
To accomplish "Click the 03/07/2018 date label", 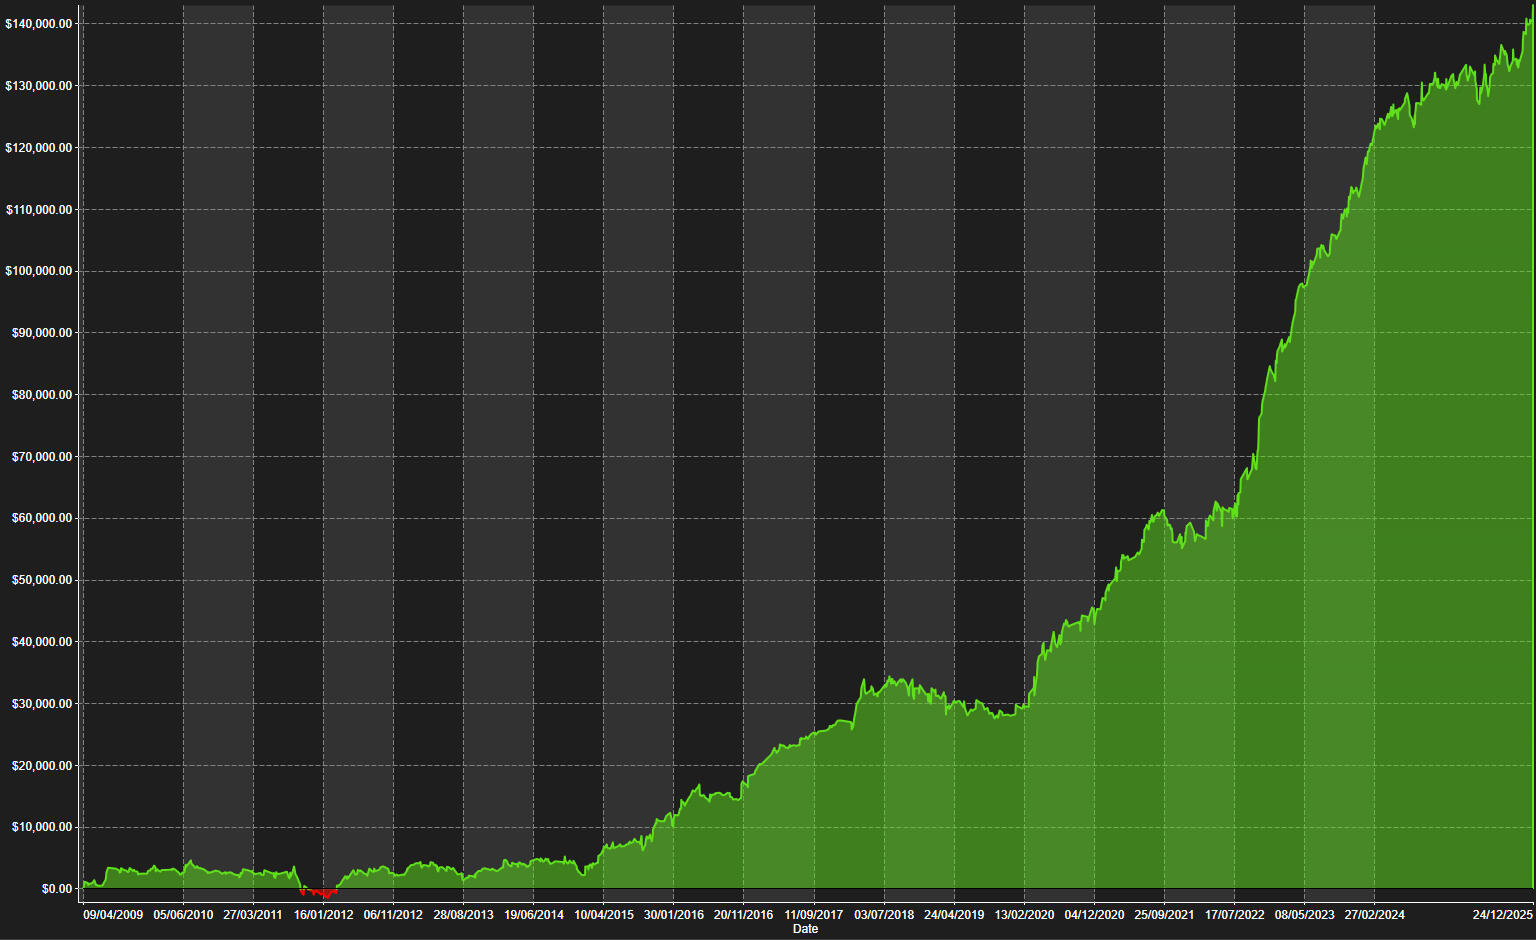I will (884, 915).
